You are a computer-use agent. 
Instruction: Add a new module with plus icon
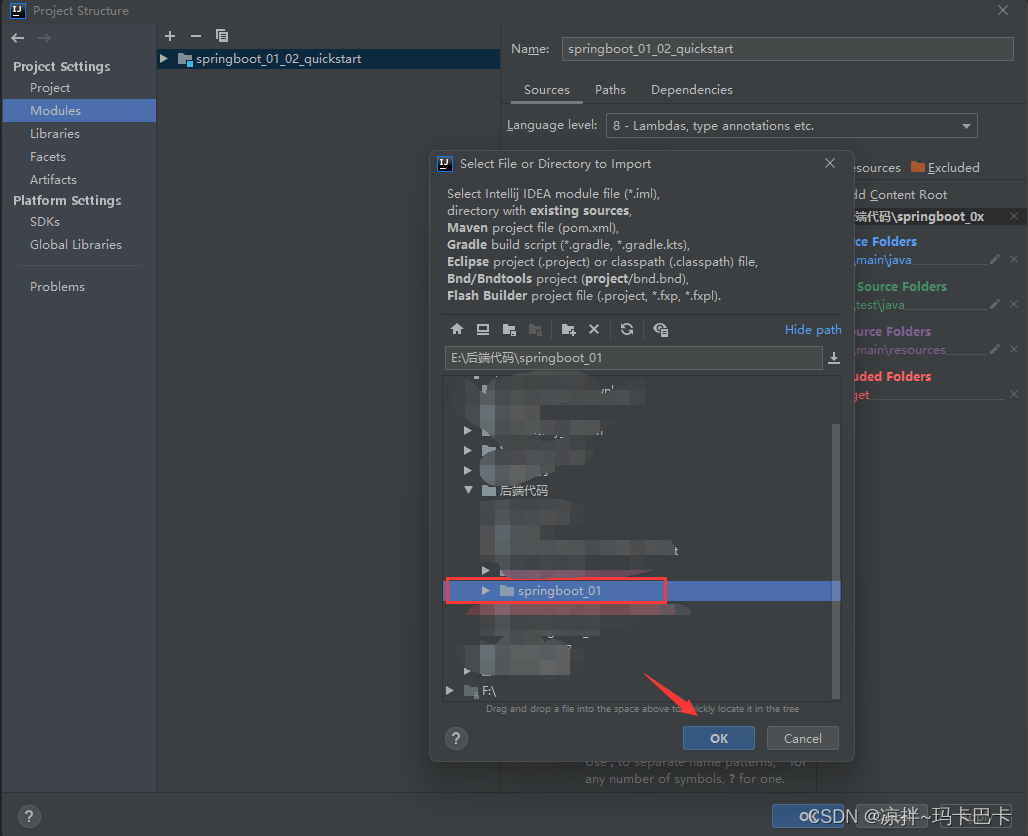click(x=170, y=36)
